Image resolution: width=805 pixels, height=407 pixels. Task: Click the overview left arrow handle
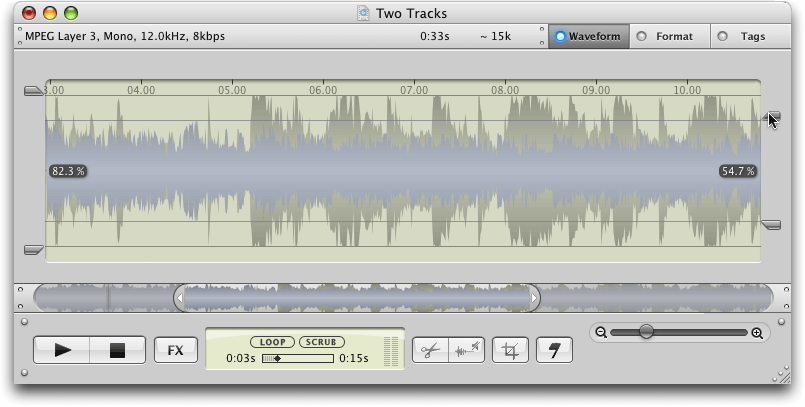(179, 298)
